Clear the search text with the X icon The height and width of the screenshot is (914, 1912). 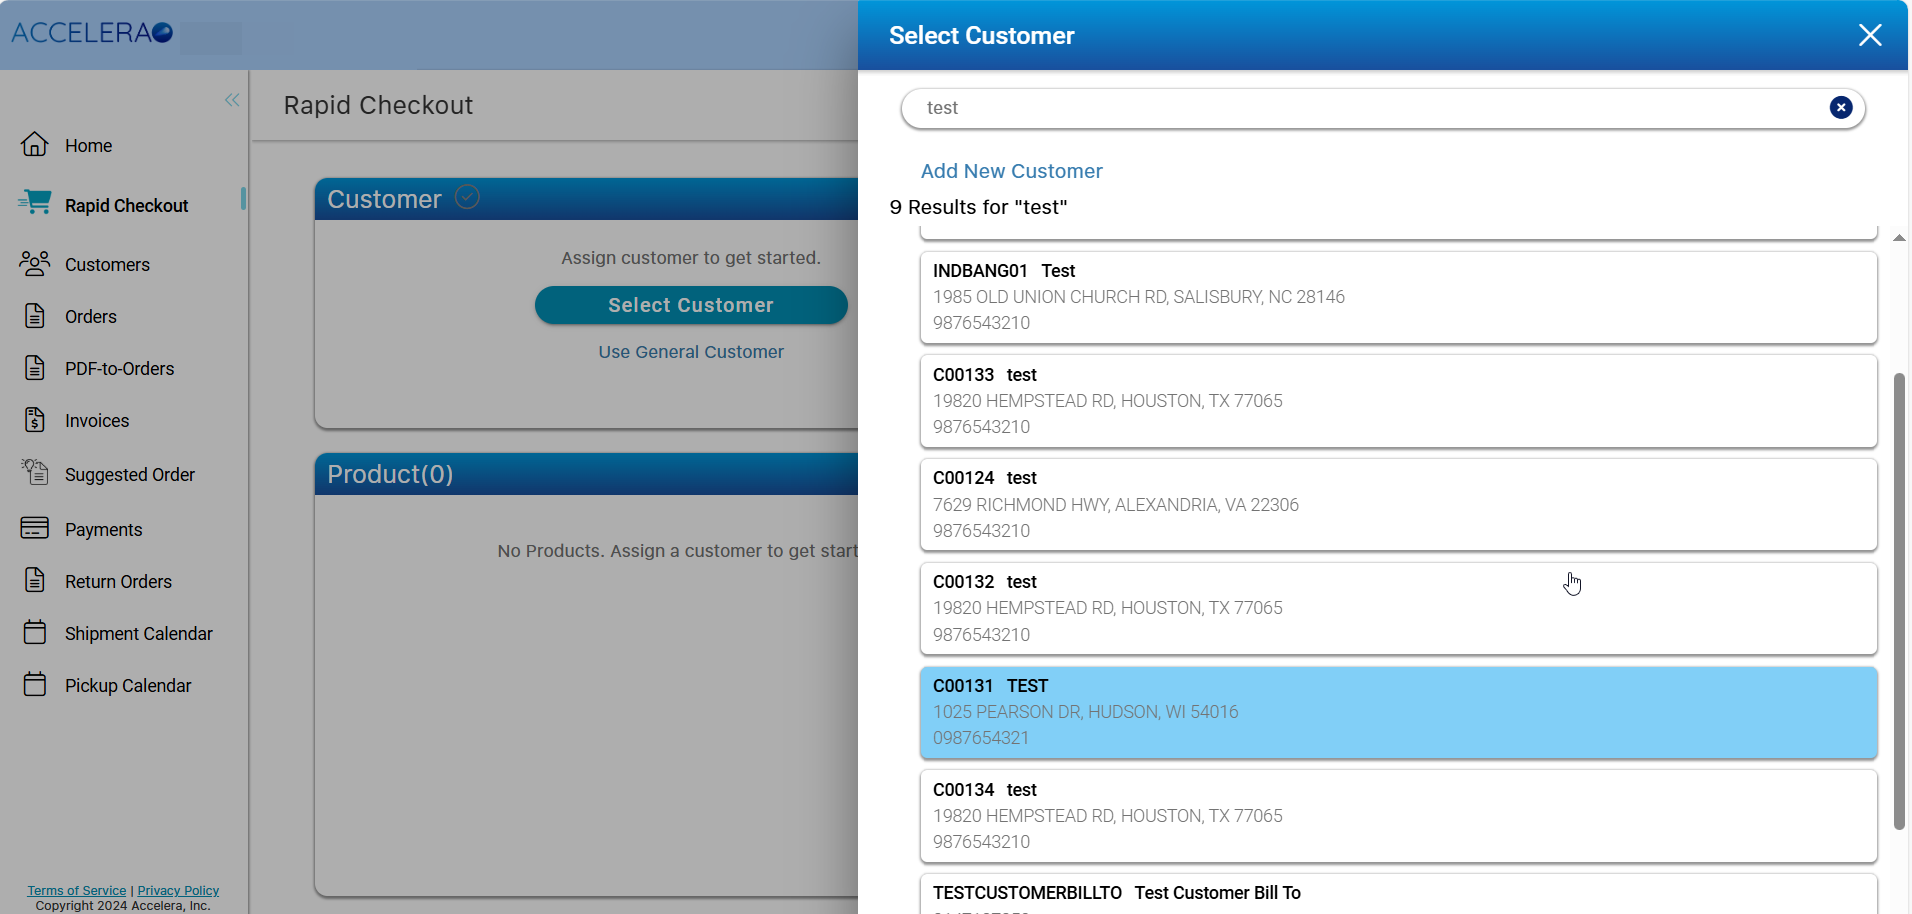pyautogui.click(x=1840, y=108)
